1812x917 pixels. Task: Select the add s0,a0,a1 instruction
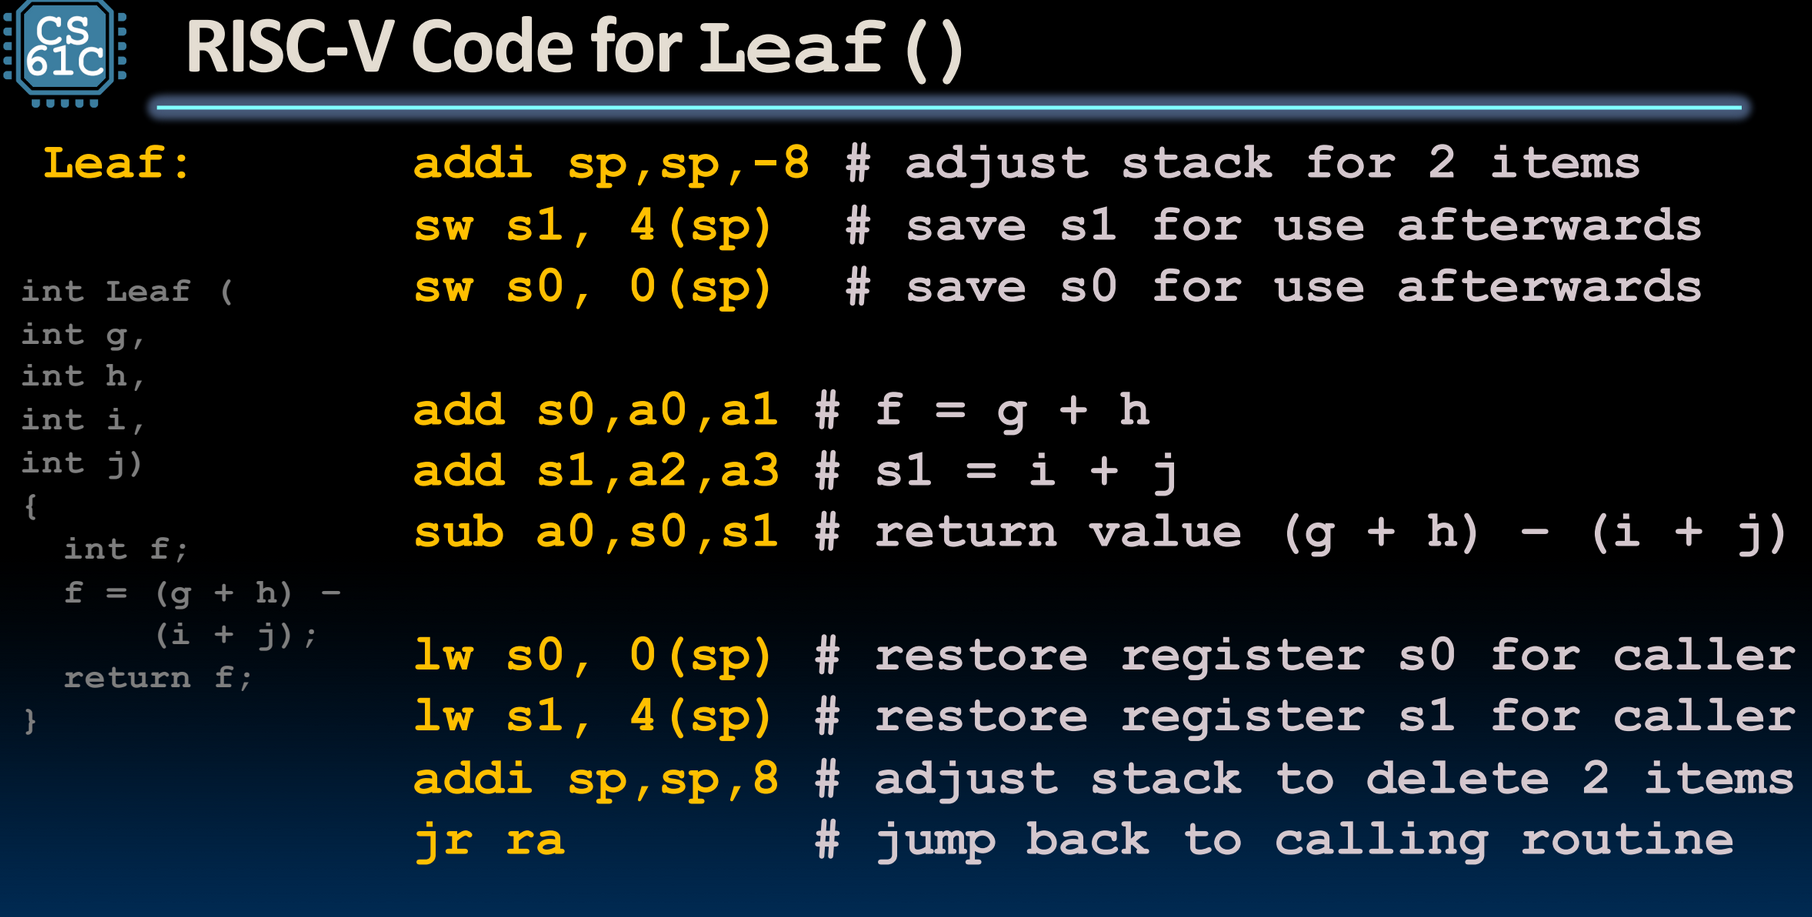tap(596, 410)
